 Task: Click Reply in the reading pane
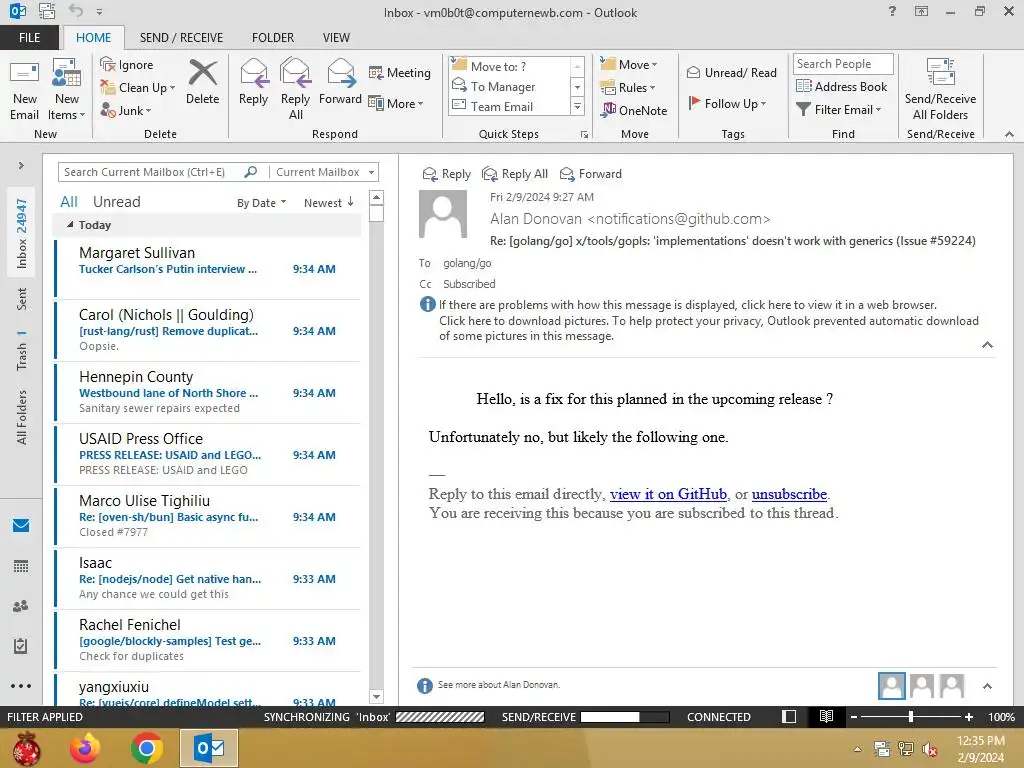(x=447, y=174)
